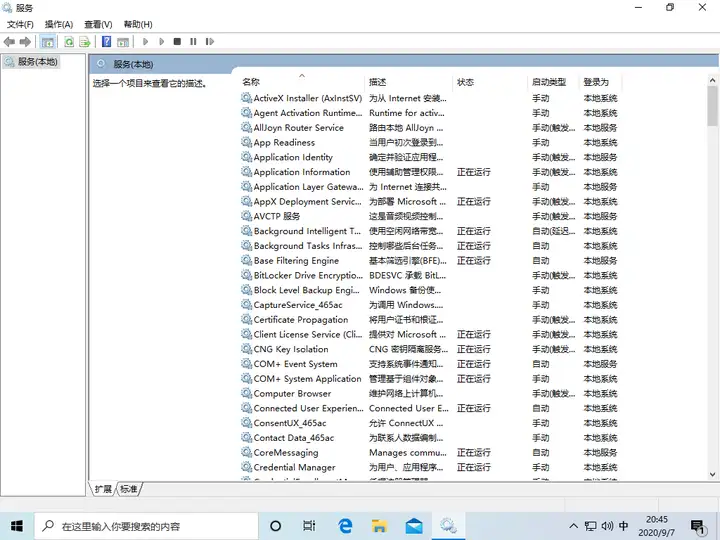Click the Back arrow in toolbar
720x540 pixels.
(x=9, y=42)
